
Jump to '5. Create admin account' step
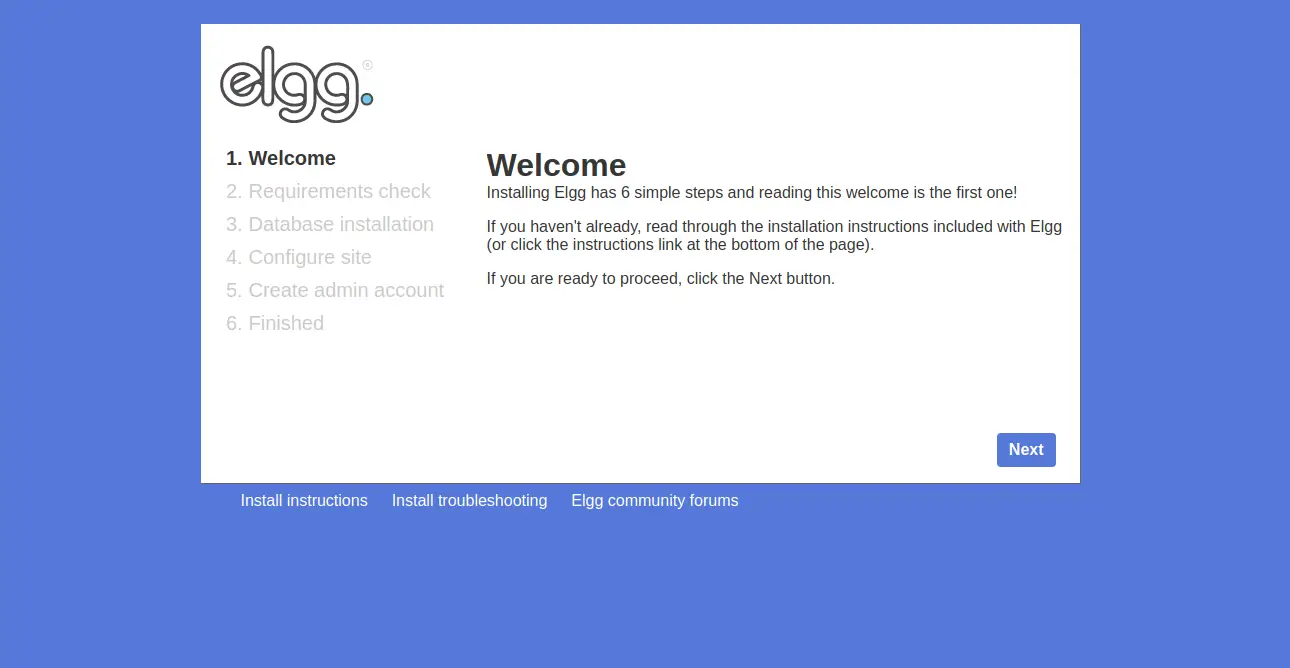point(335,290)
